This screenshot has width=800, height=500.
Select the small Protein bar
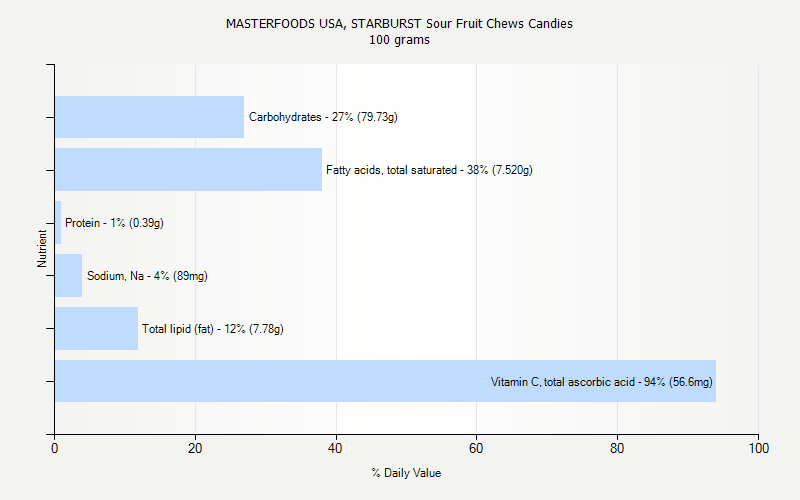pos(58,223)
